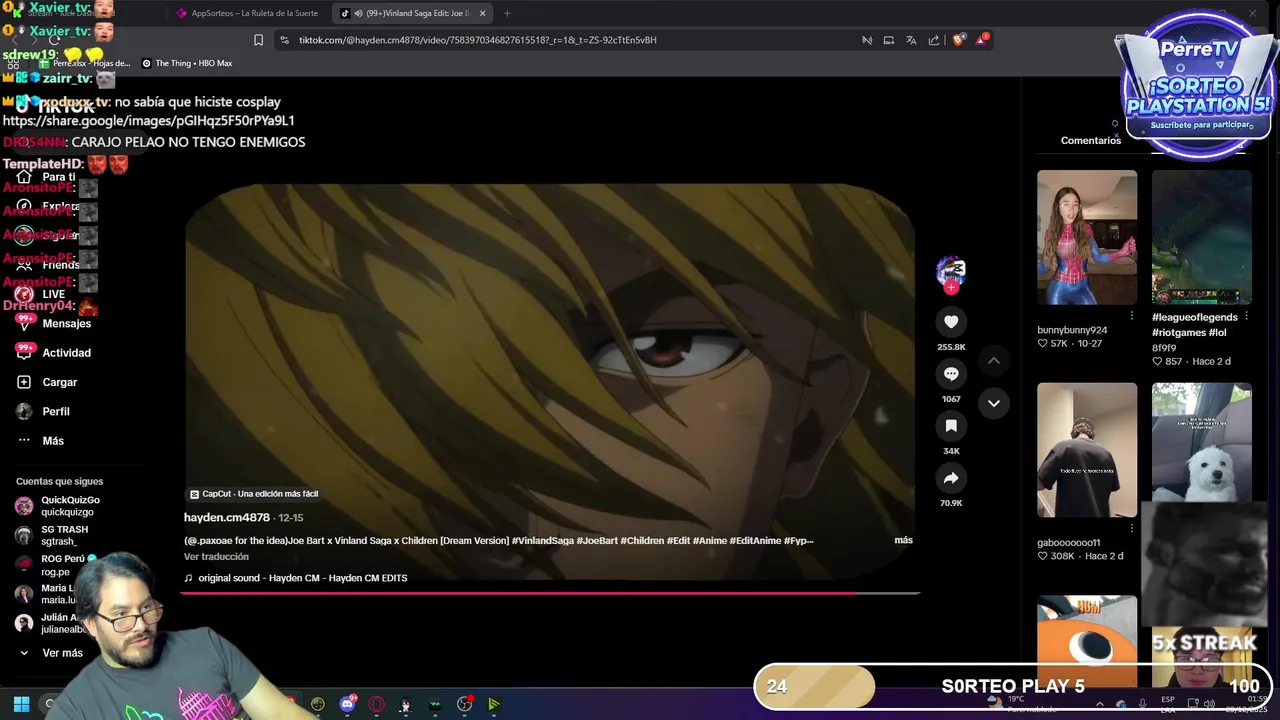Go to the next video with down chevron

994,403
